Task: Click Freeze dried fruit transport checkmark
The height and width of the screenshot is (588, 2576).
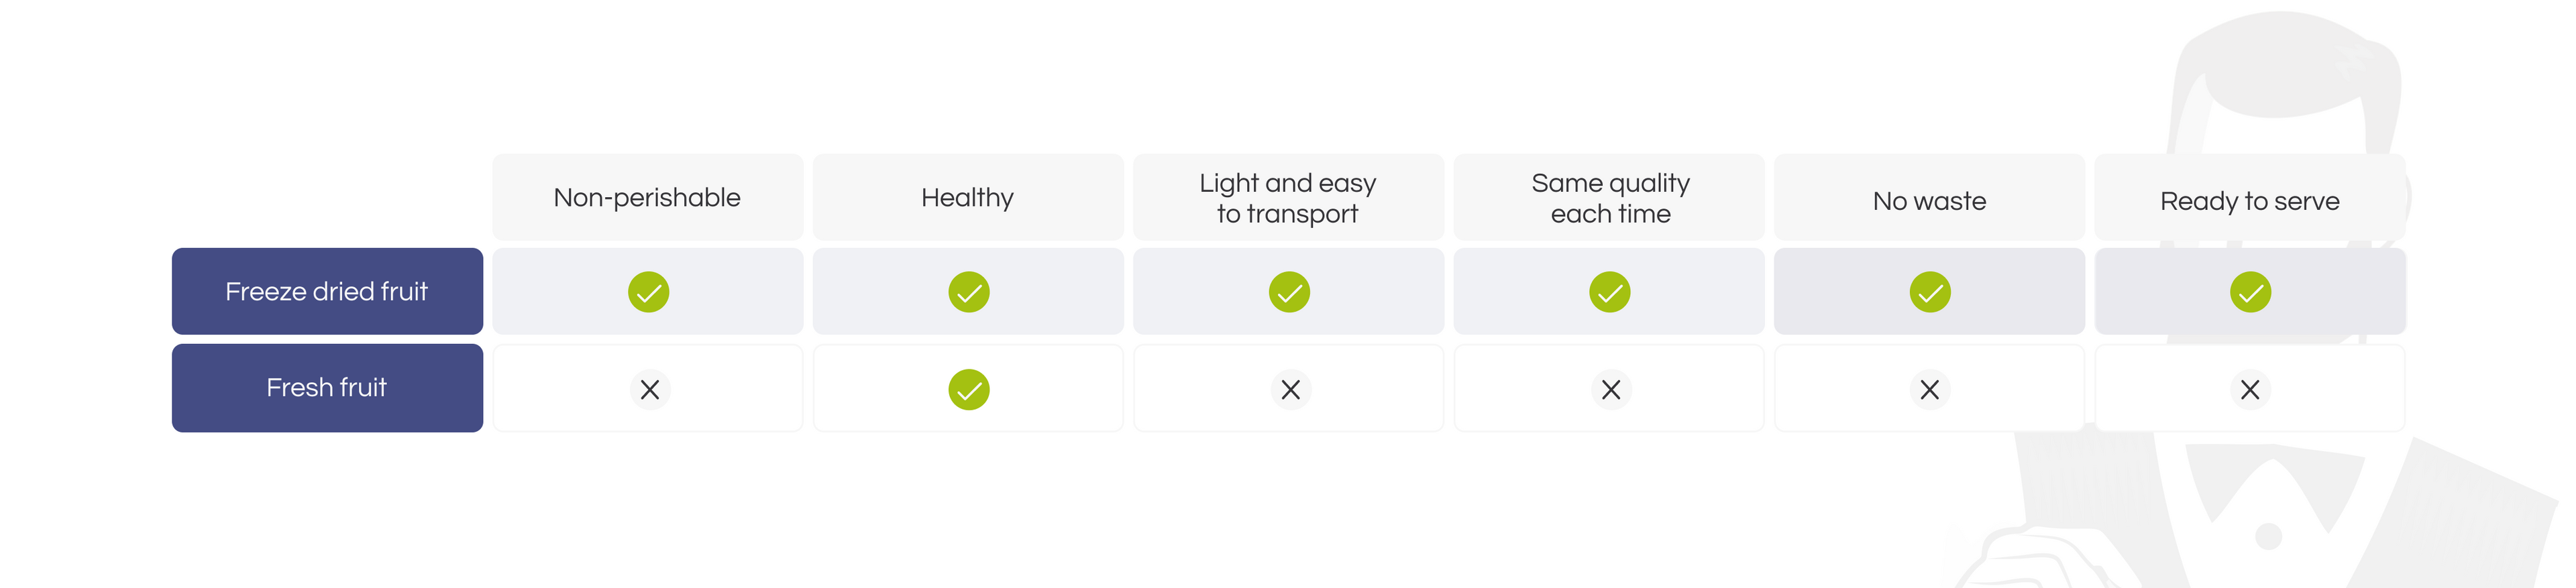Action: point(1289,292)
